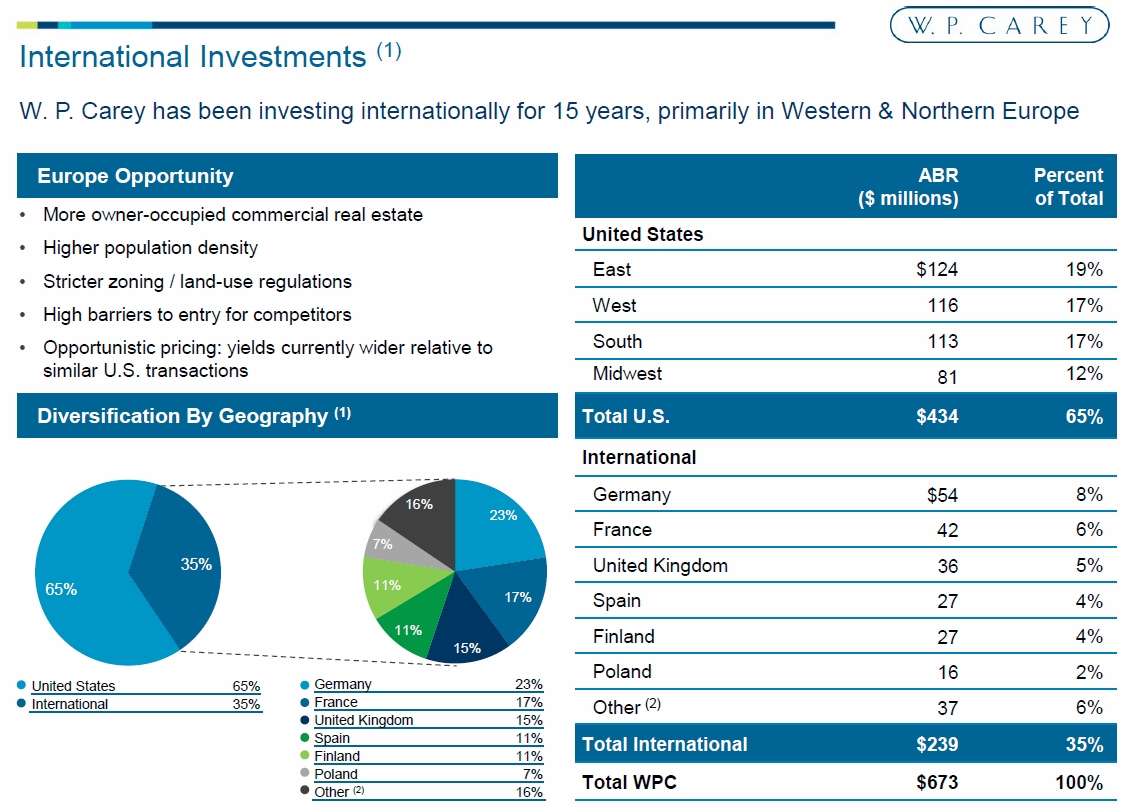Click the 'Opportunistic pricing' bullet text
Image resolution: width=1122 pixels, height=809 pixels.
coord(268,359)
